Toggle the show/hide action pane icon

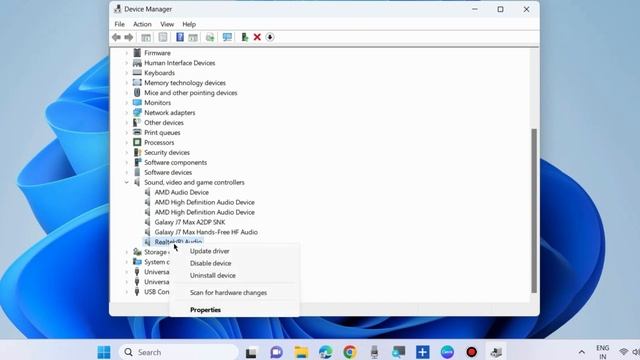(x=193, y=37)
